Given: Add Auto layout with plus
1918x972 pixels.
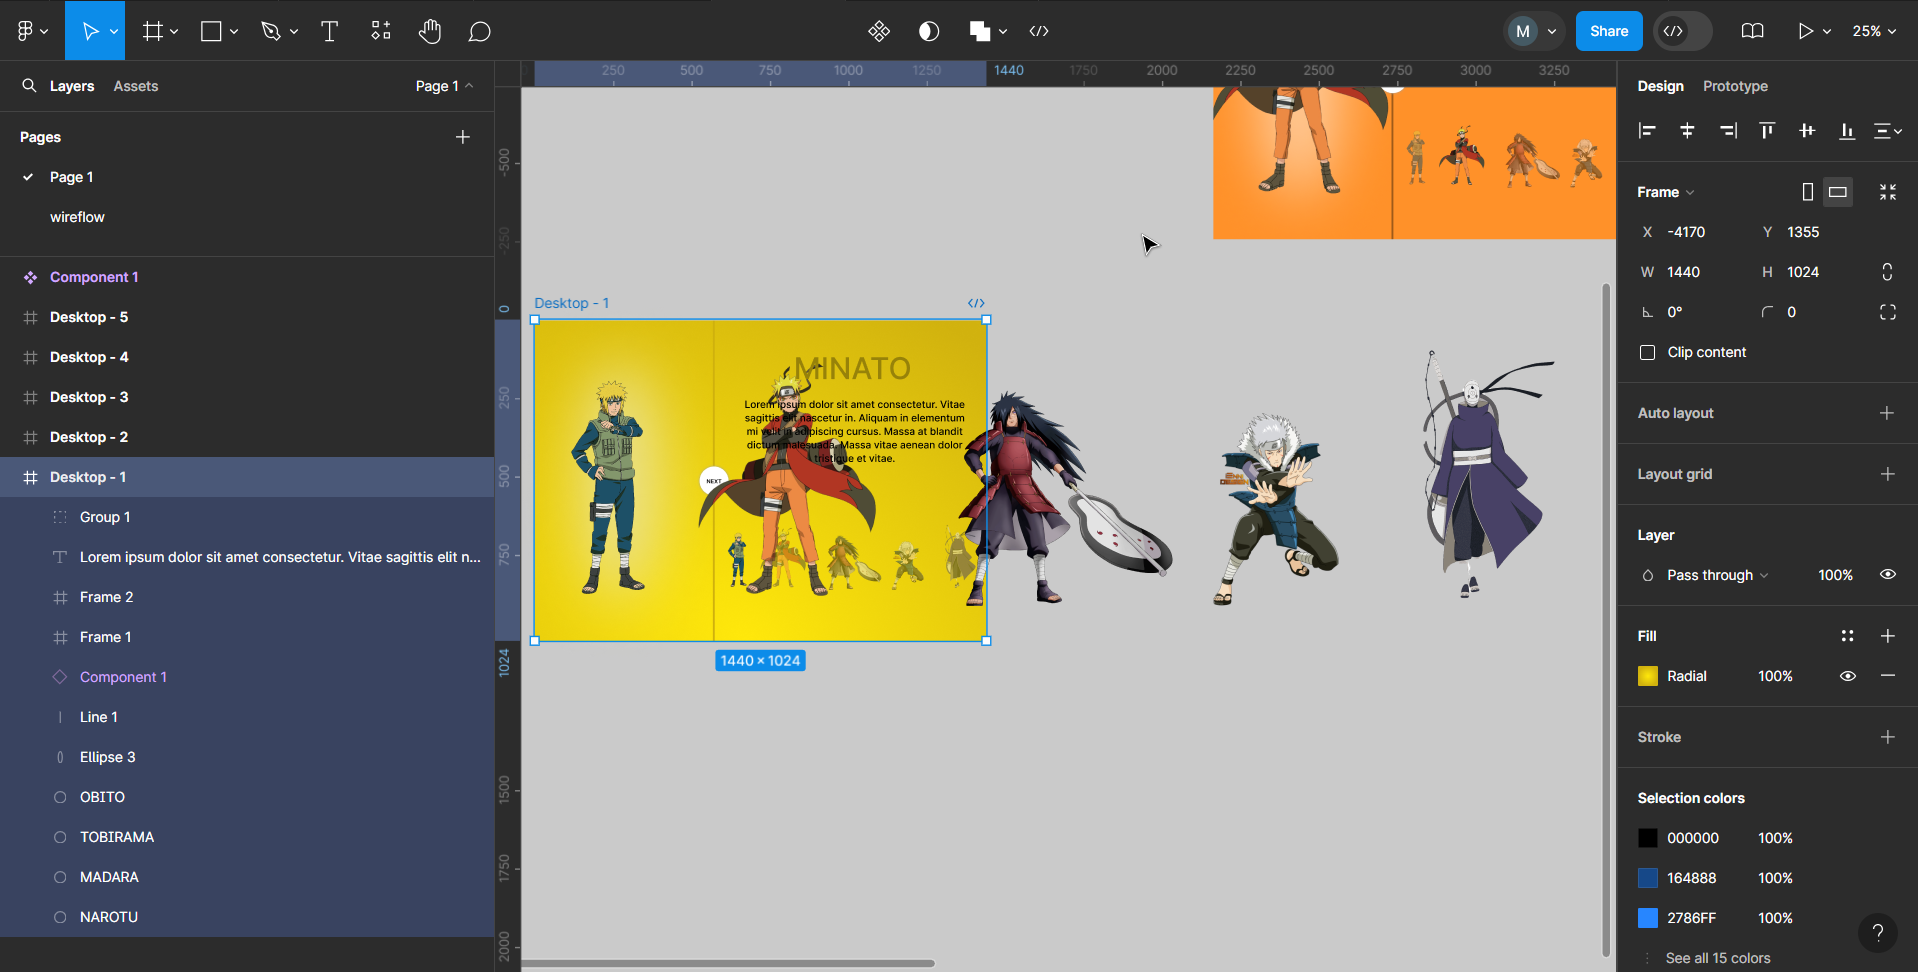Looking at the screenshot, I should 1887,413.
